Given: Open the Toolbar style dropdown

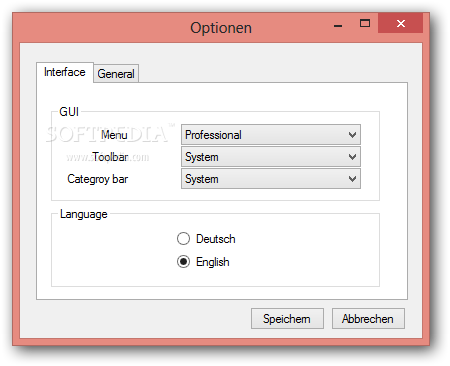Looking at the screenshot, I should point(271,157).
